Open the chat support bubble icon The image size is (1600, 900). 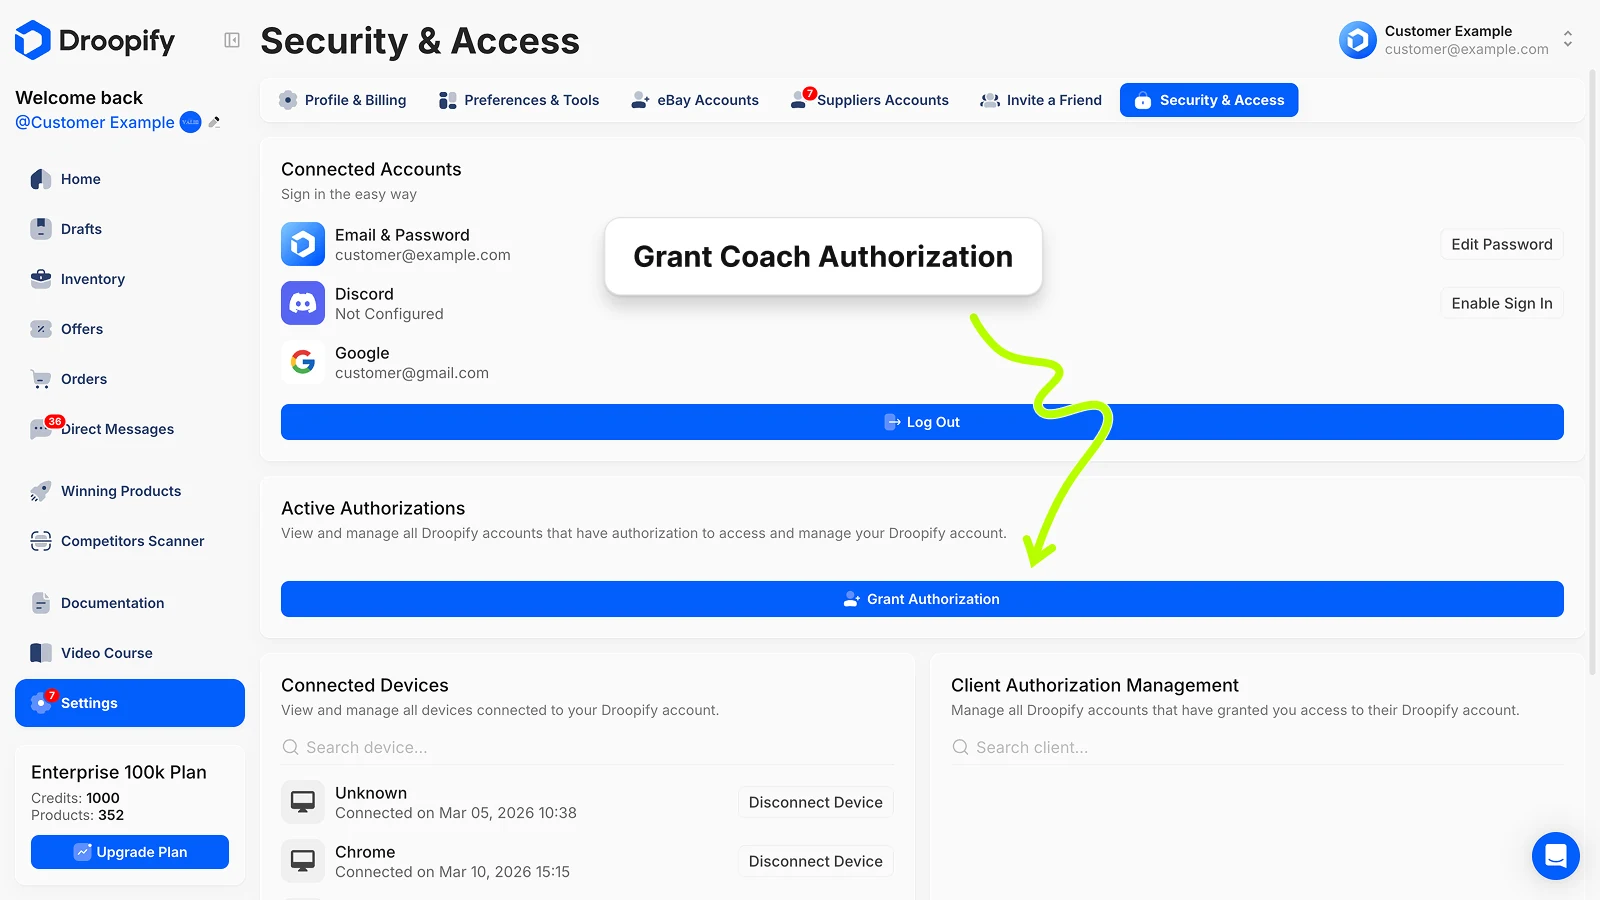1555,856
